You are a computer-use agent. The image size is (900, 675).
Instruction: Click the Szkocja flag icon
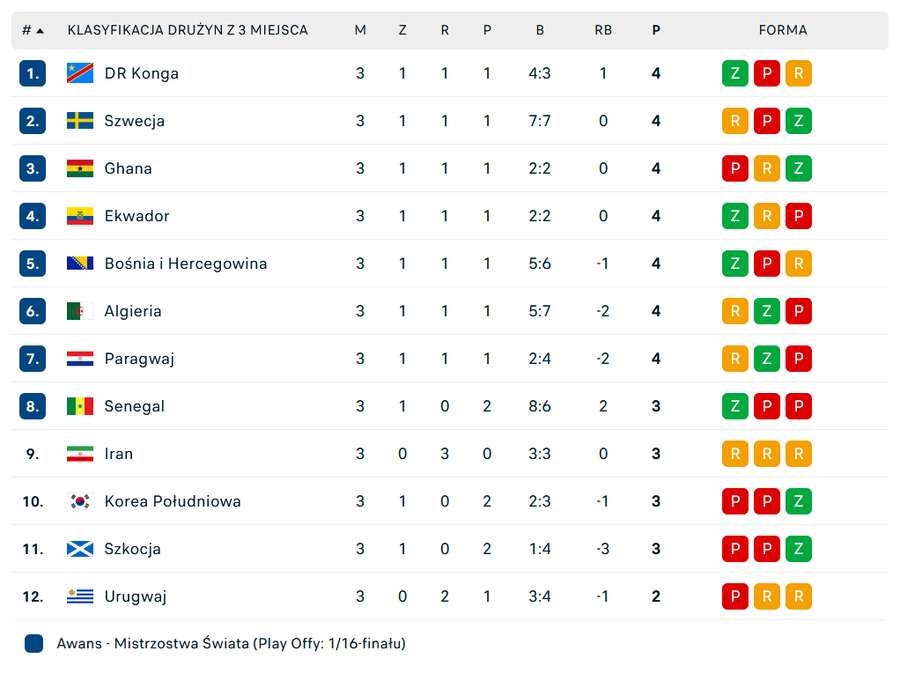80,549
